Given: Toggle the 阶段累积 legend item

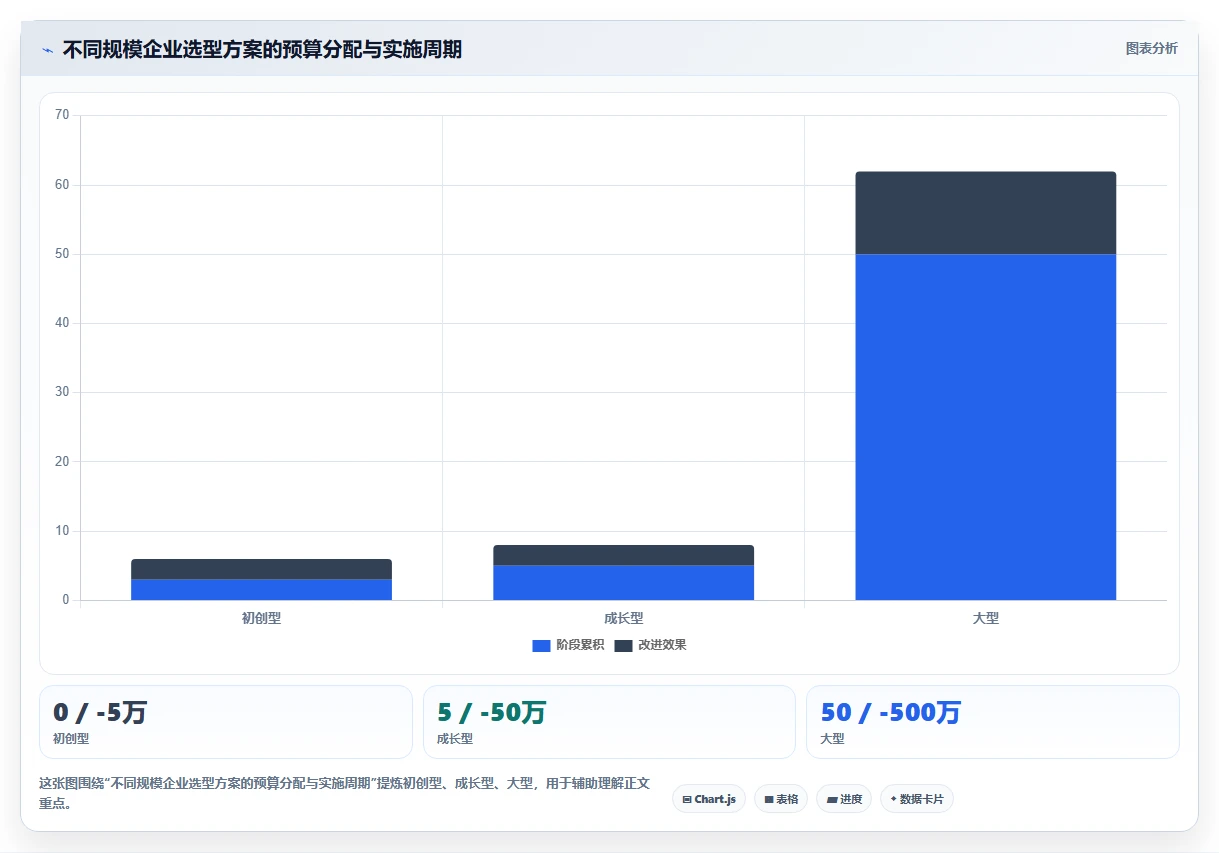Looking at the screenshot, I should 568,645.
